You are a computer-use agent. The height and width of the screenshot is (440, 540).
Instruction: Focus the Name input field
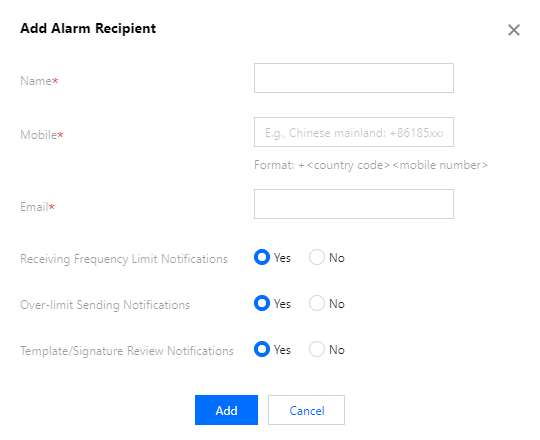[354, 78]
